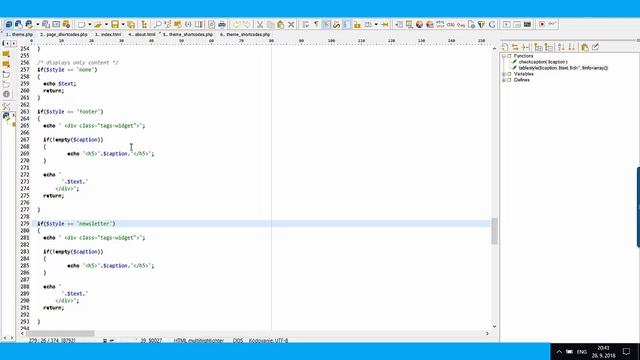Click the gray info circle in left sidebar
This screenshot has width=640, height=360.
pos(6,94)
